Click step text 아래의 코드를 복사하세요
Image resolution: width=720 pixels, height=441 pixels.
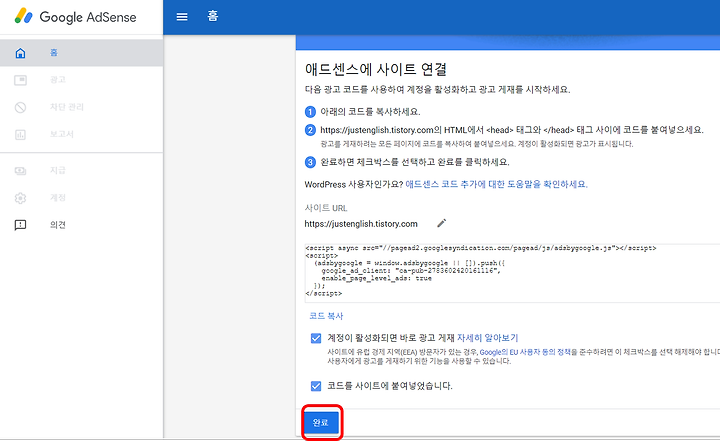pyautogui.click(x=370, y=112)
